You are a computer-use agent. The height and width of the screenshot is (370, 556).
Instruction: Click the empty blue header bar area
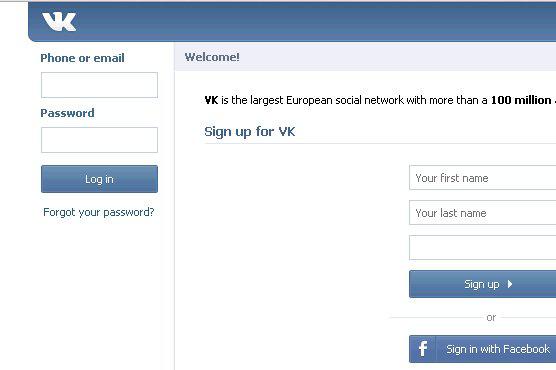(x=316, y=21)
